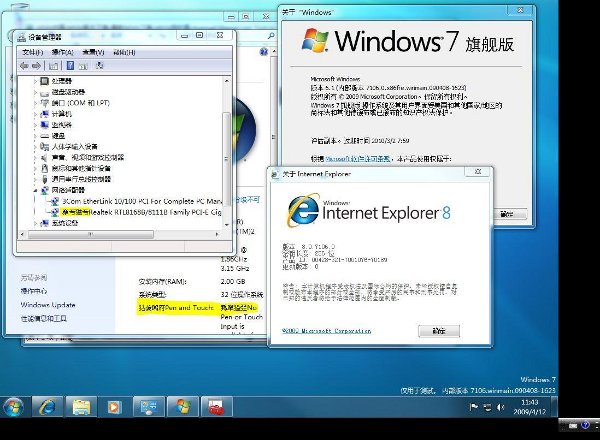Click Back arrow in Device Manager toolbar
This screenshot has height=440, width=600.
pyautogui.click(x=24, y=66)
